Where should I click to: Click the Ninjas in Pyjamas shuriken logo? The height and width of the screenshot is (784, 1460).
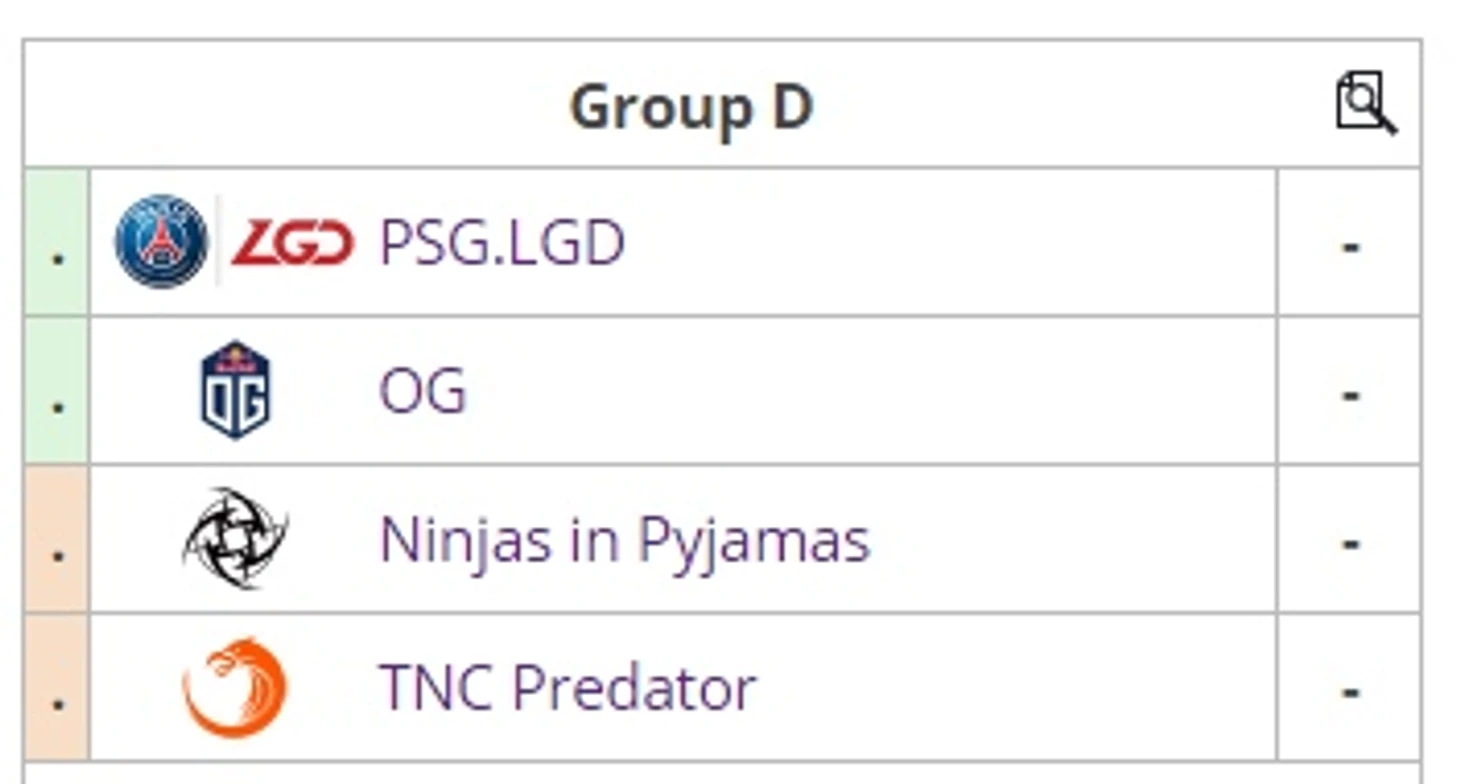tap(235, 538)
